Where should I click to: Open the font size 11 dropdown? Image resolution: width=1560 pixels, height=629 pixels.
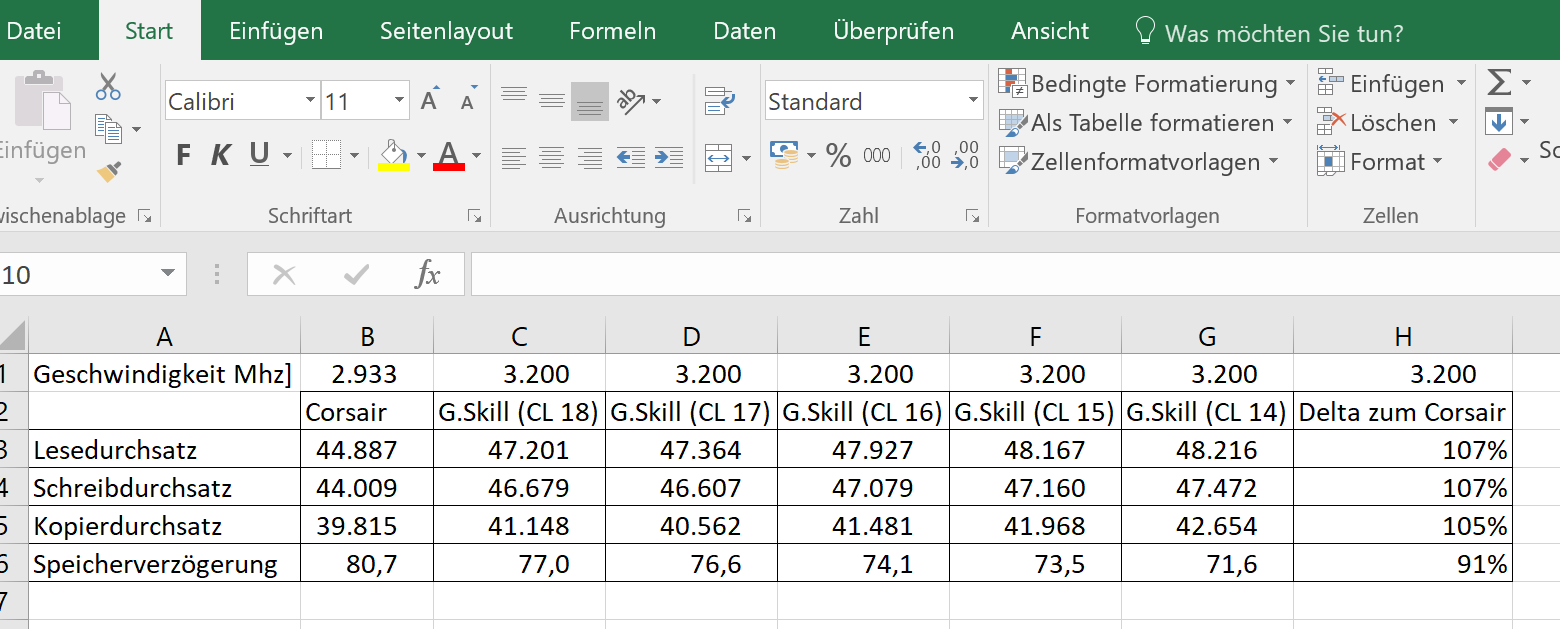[400, 101]
